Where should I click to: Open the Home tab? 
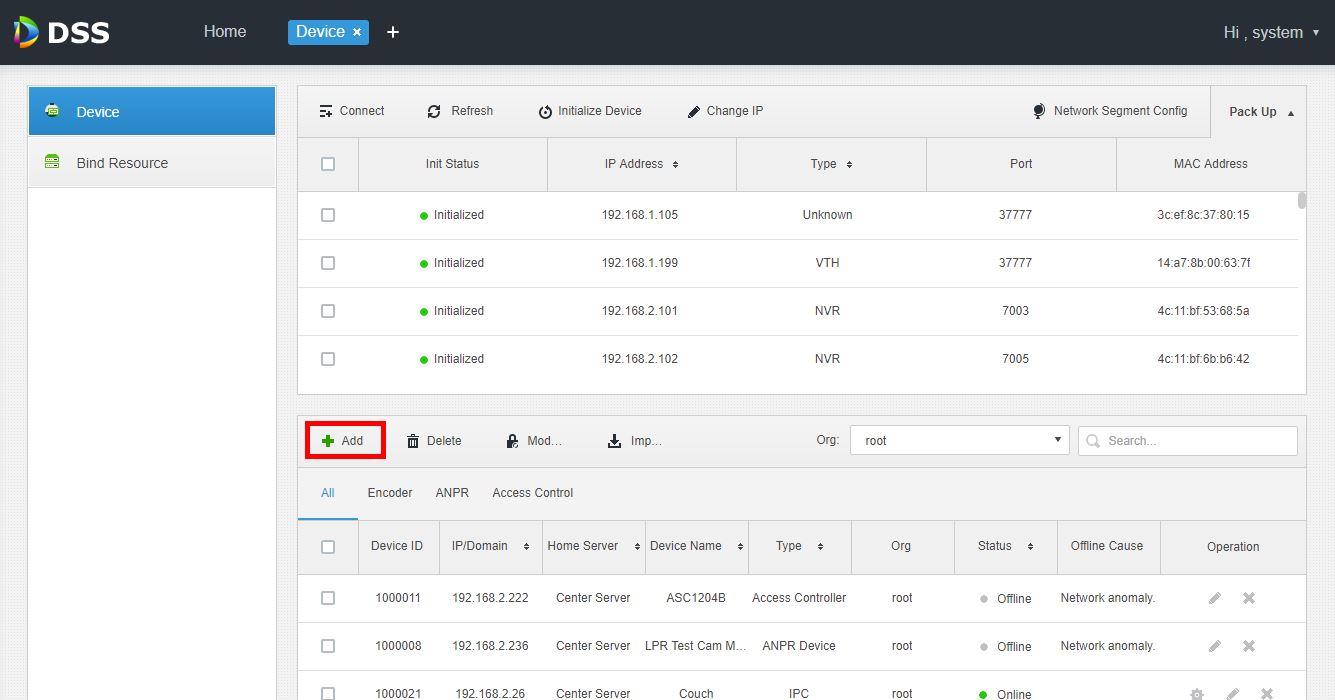tap(225, 32)
